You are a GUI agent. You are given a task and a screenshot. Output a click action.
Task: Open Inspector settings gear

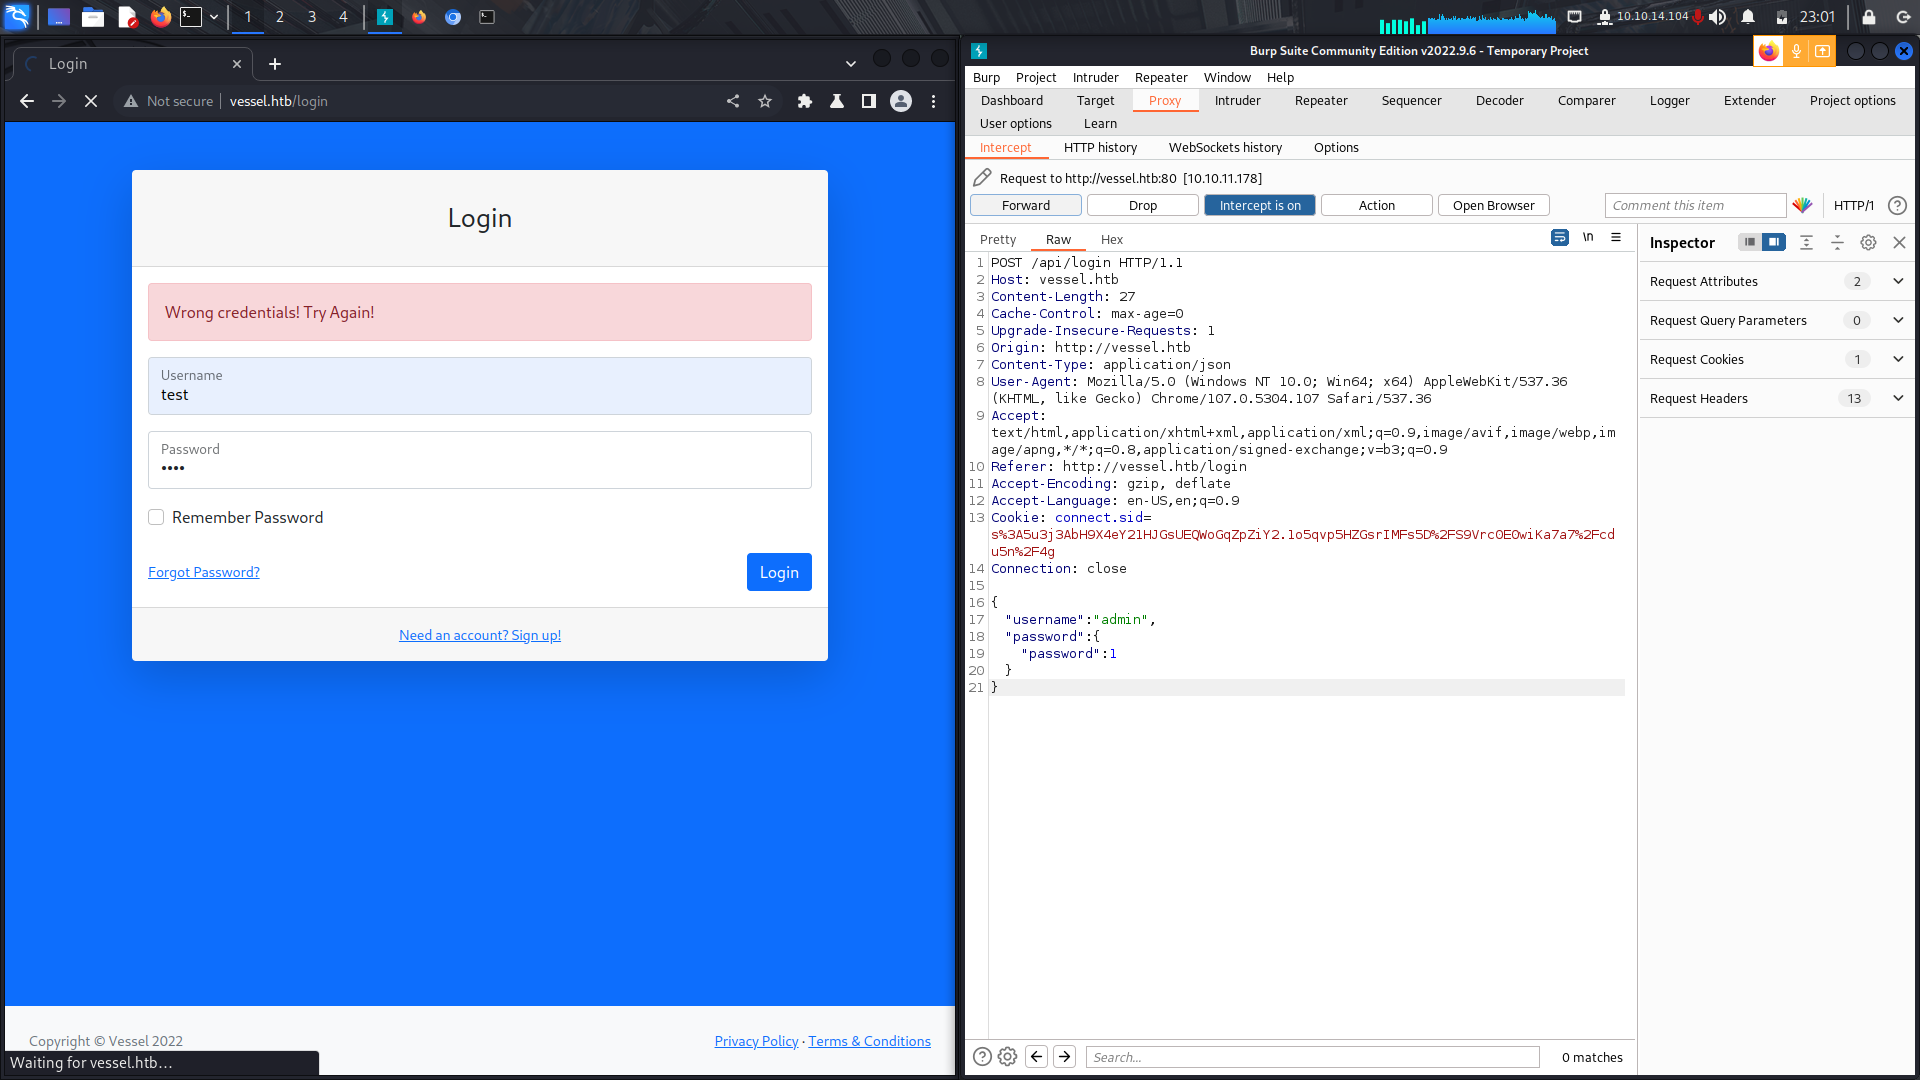[1868, 243]
